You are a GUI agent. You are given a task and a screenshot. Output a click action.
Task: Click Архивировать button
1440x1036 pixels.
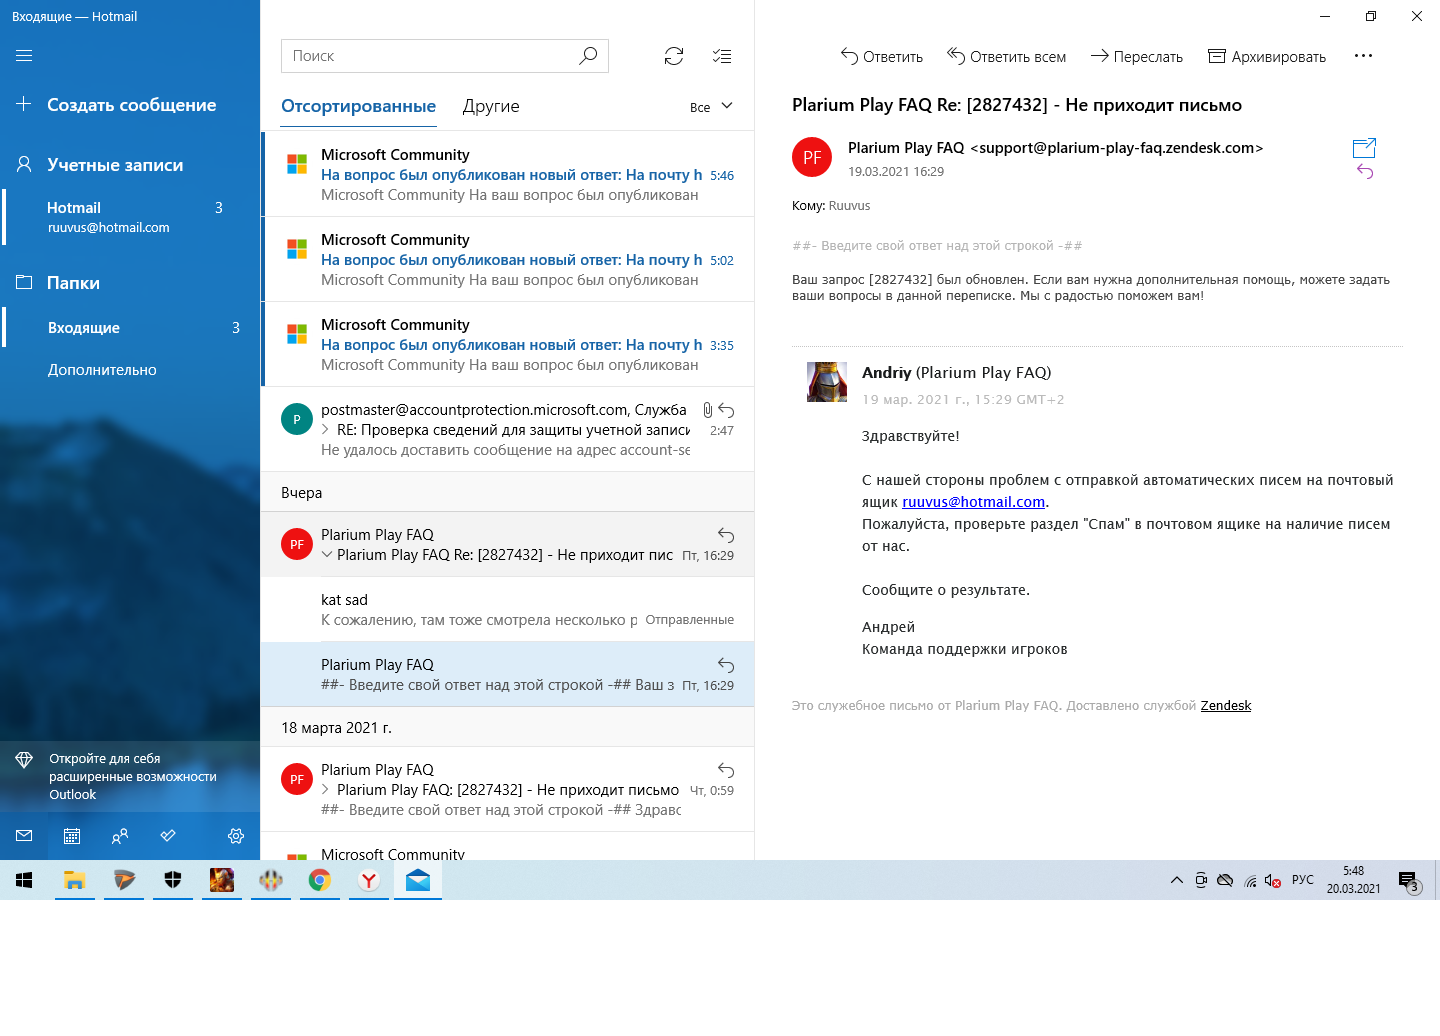coord(1267,56)
